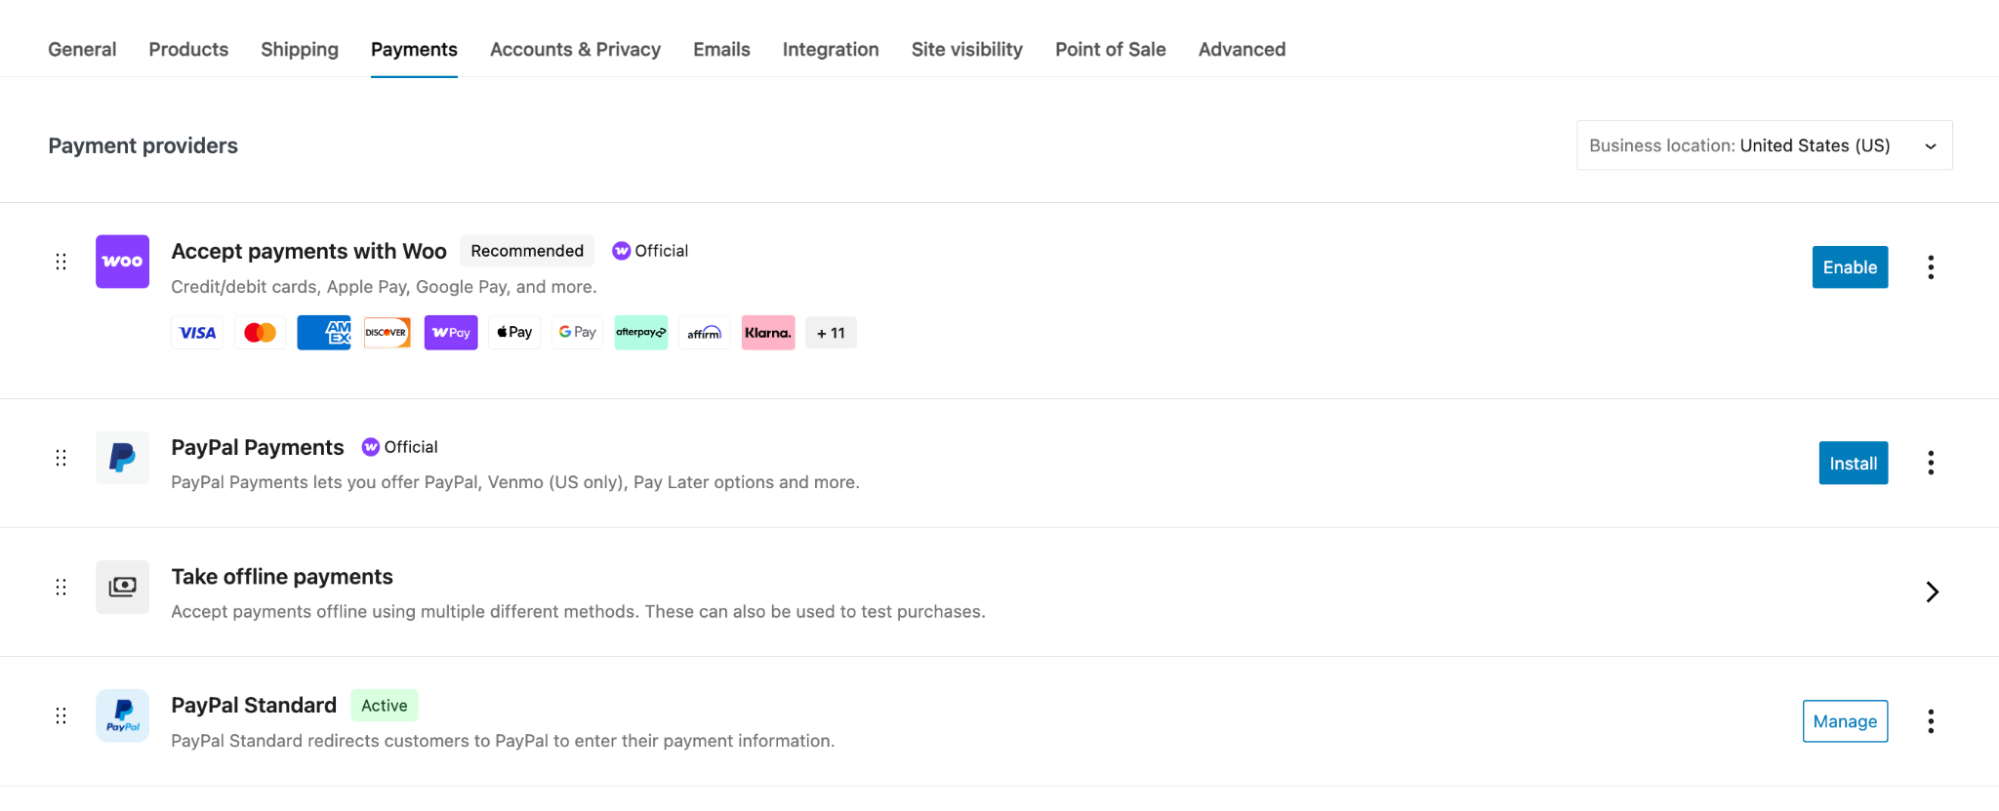
Task: Open the Accounts & Privacy tab
Action: point(575,49)
